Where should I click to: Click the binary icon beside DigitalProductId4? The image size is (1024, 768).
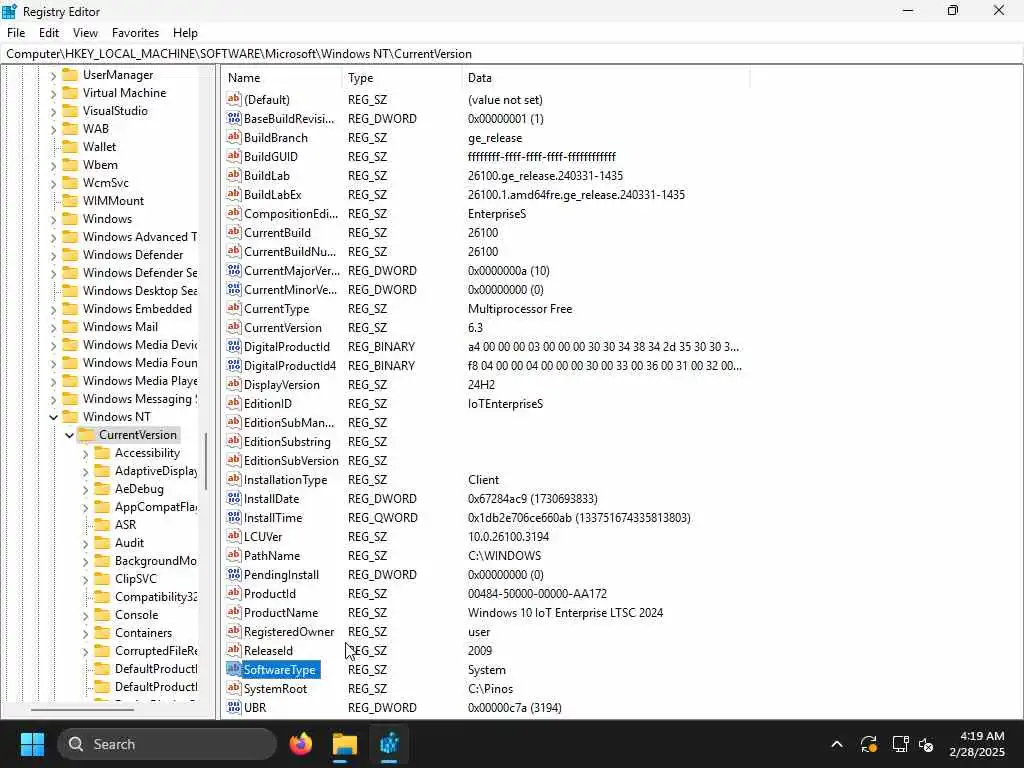234,365
